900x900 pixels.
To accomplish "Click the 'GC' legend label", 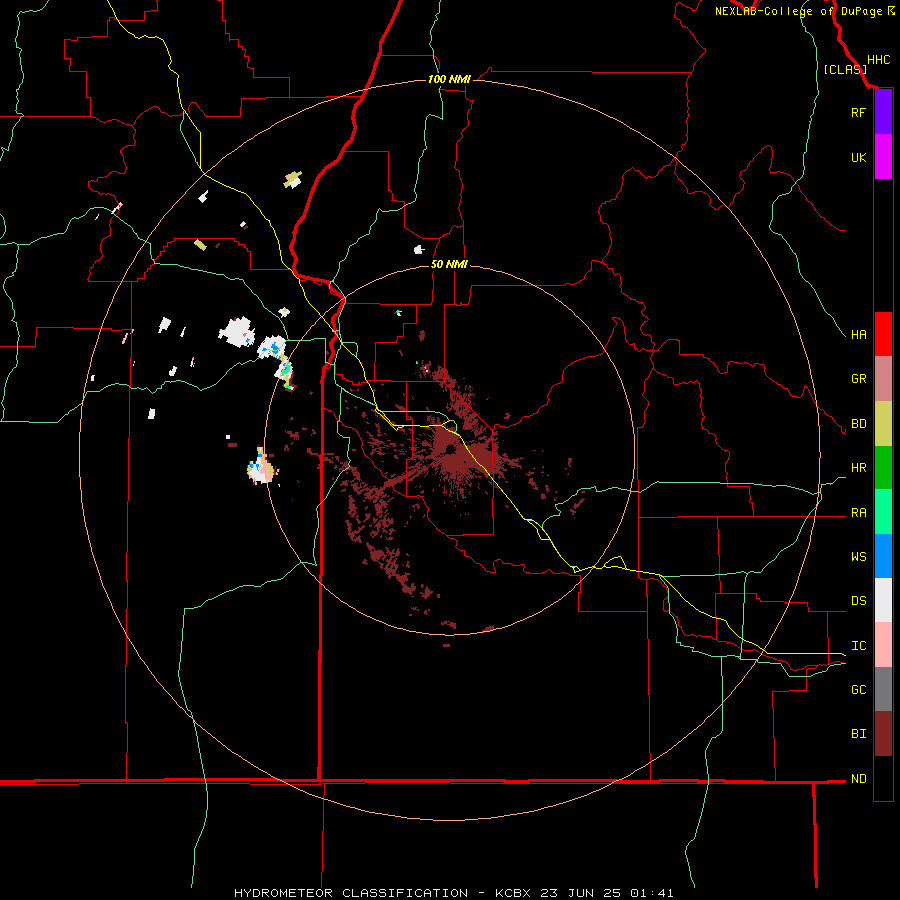I will (x=858, y=689).
